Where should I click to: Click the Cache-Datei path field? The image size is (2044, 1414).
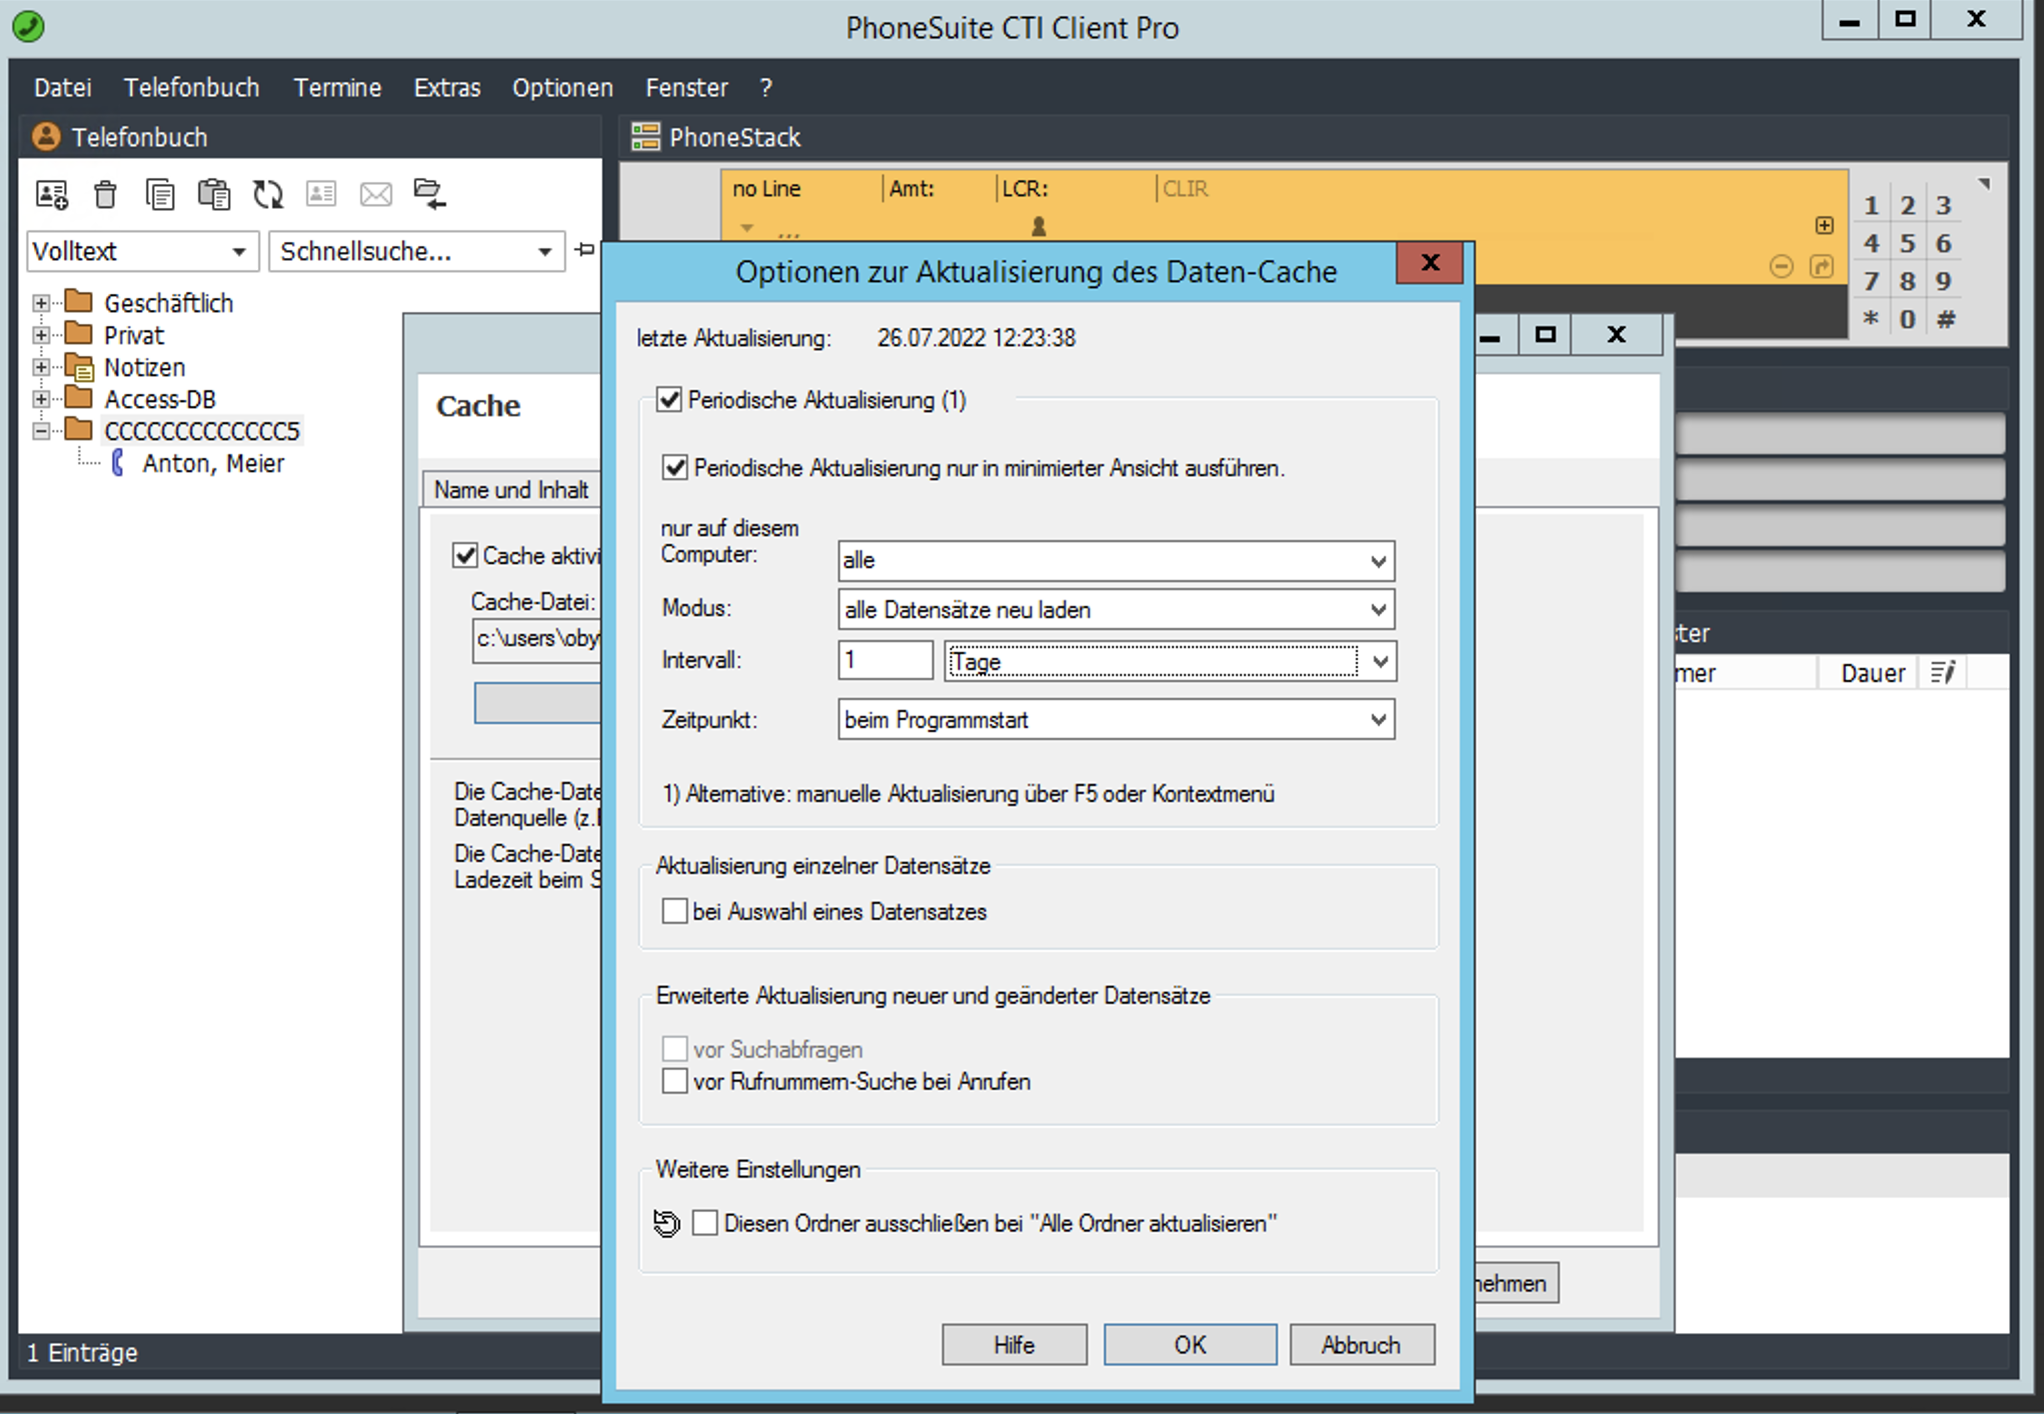coord(536,639)
